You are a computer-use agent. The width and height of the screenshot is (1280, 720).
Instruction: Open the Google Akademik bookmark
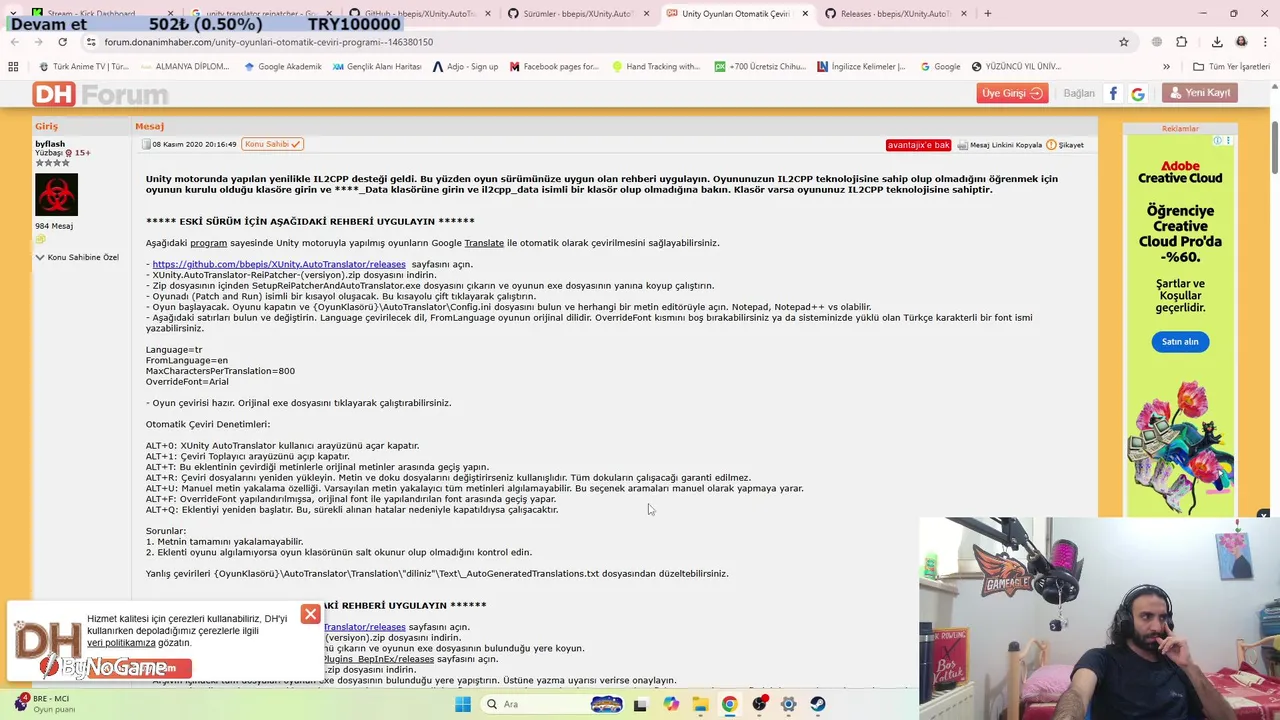coord(283,67)
